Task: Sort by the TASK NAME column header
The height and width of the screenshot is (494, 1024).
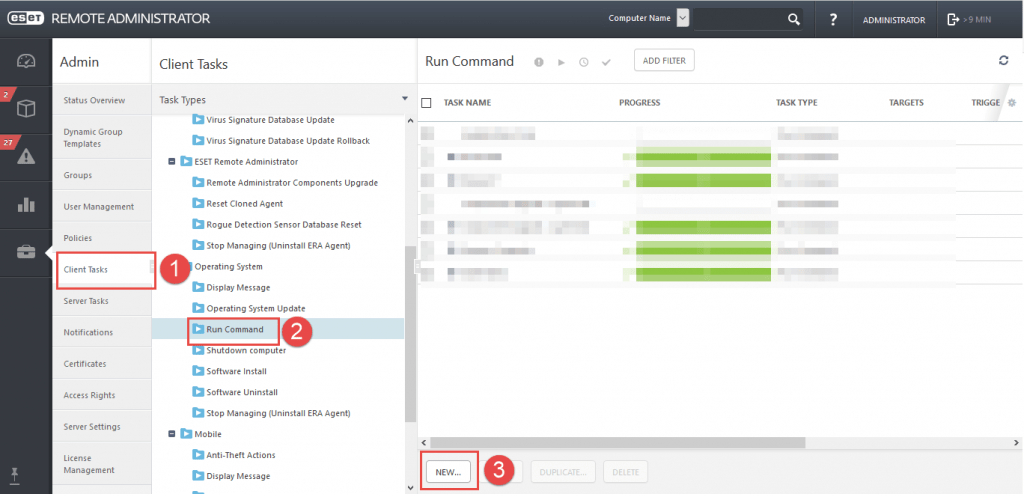Action: (x=468, y=103)
